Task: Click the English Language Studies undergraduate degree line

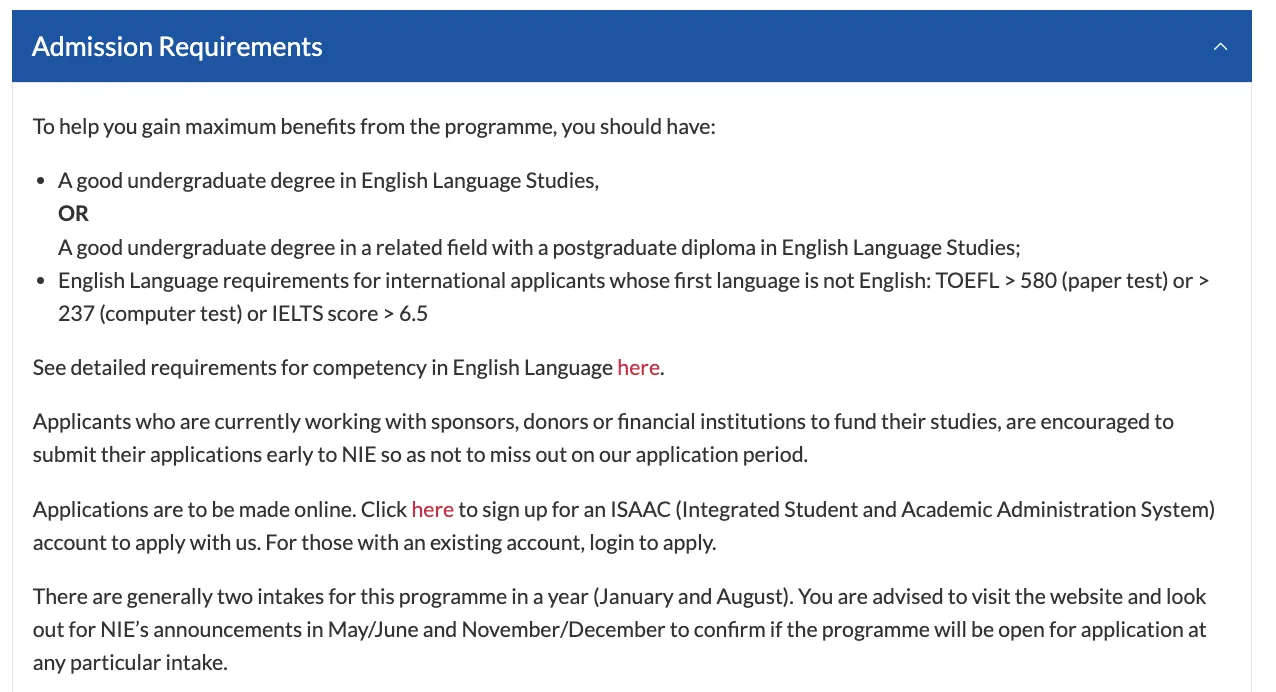Action: (x=328, y=181)
